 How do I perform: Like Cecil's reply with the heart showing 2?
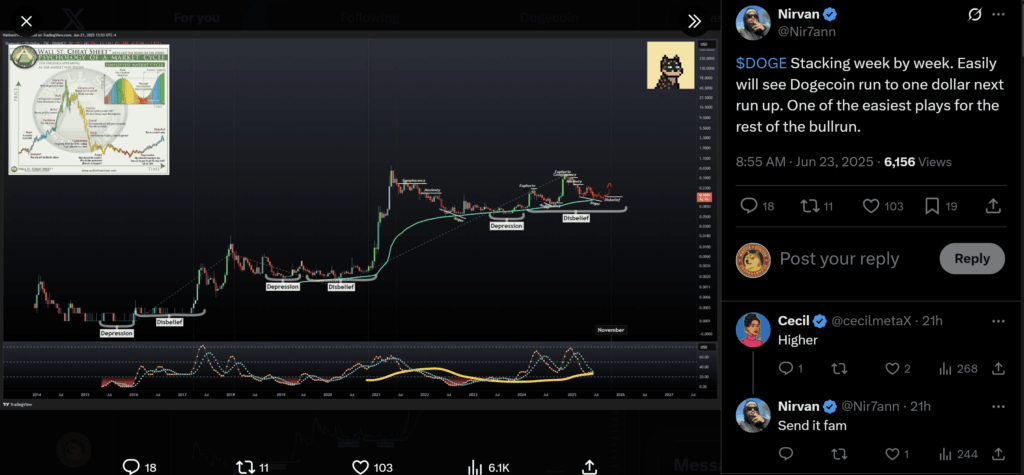click(x=897, y=369)
